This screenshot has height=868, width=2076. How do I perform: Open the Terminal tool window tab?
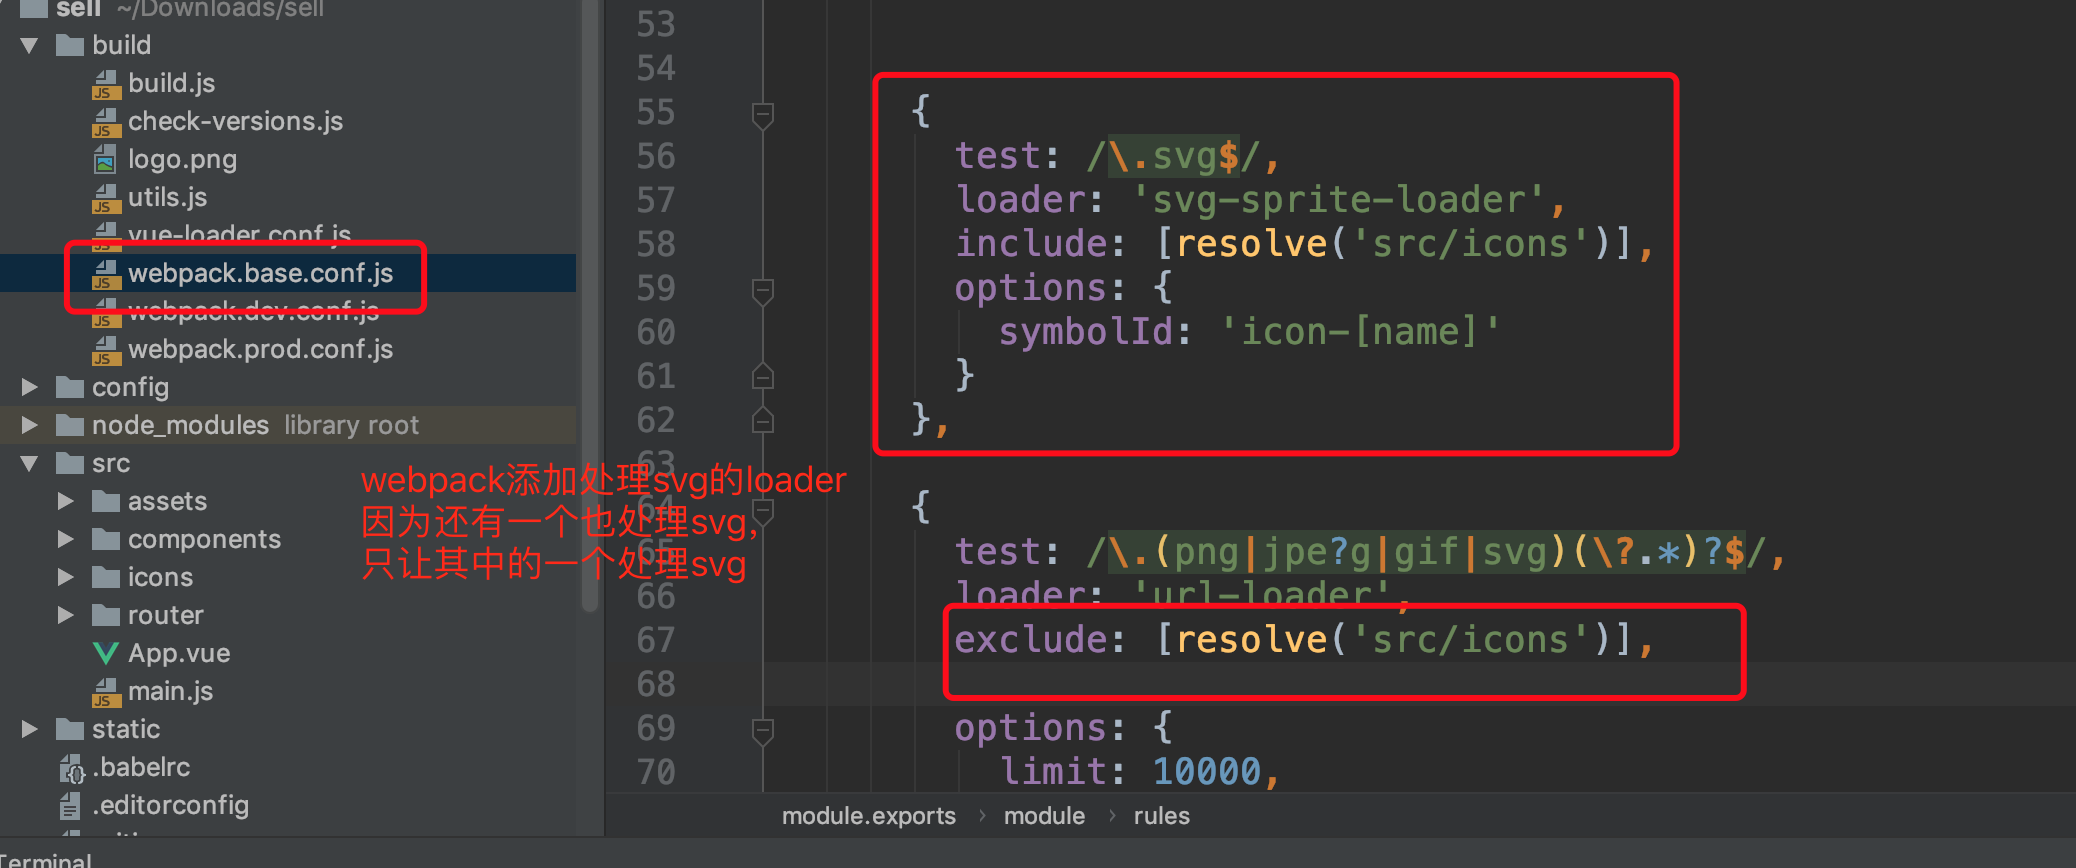46,859
